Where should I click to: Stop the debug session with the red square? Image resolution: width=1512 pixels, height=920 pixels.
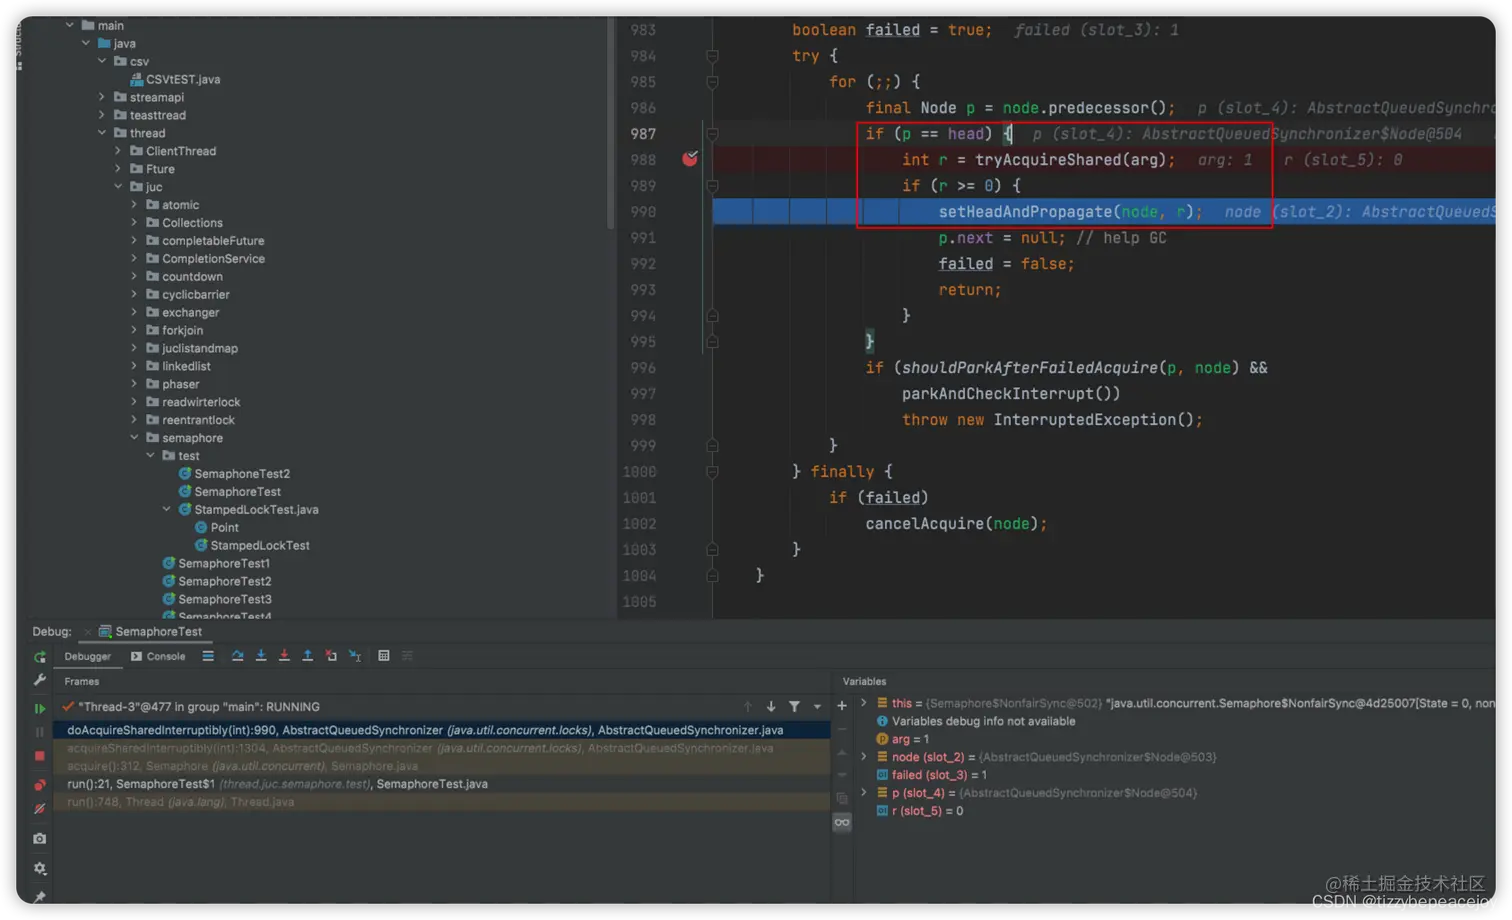(x=40, y=756)
